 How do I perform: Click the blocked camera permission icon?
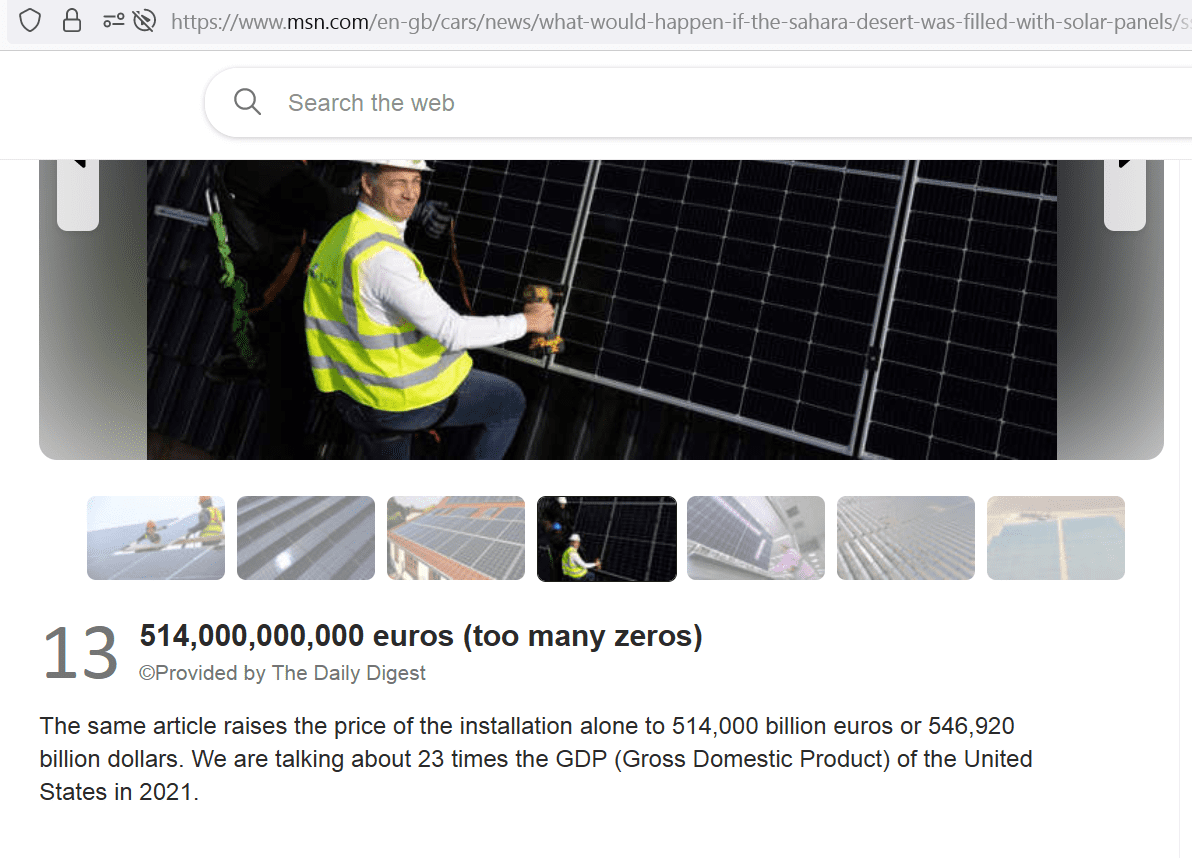coord(144,21)
